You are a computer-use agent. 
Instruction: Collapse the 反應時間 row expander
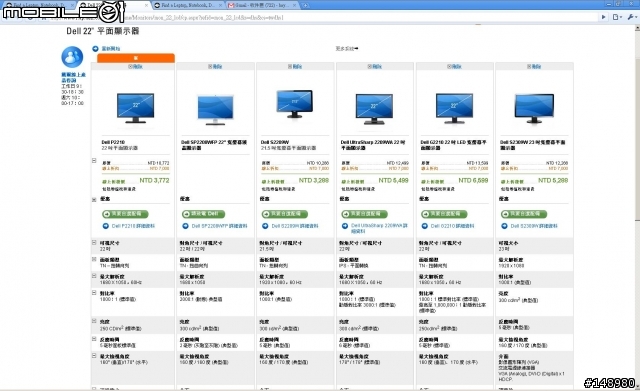[x=94, y=339]
